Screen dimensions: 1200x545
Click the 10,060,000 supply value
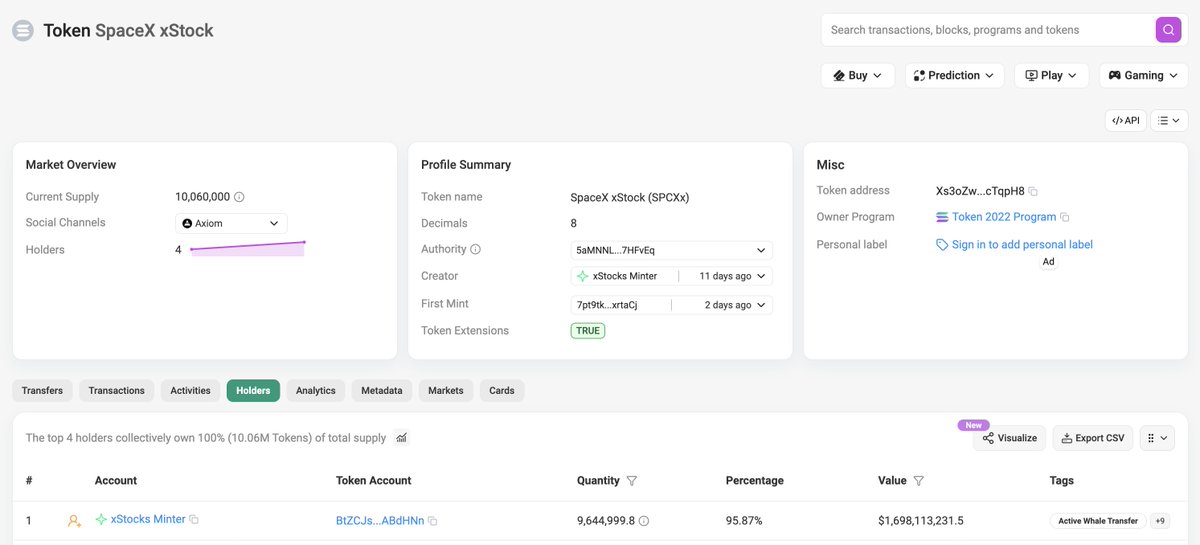pyautogui.click(x=203, y=197)
